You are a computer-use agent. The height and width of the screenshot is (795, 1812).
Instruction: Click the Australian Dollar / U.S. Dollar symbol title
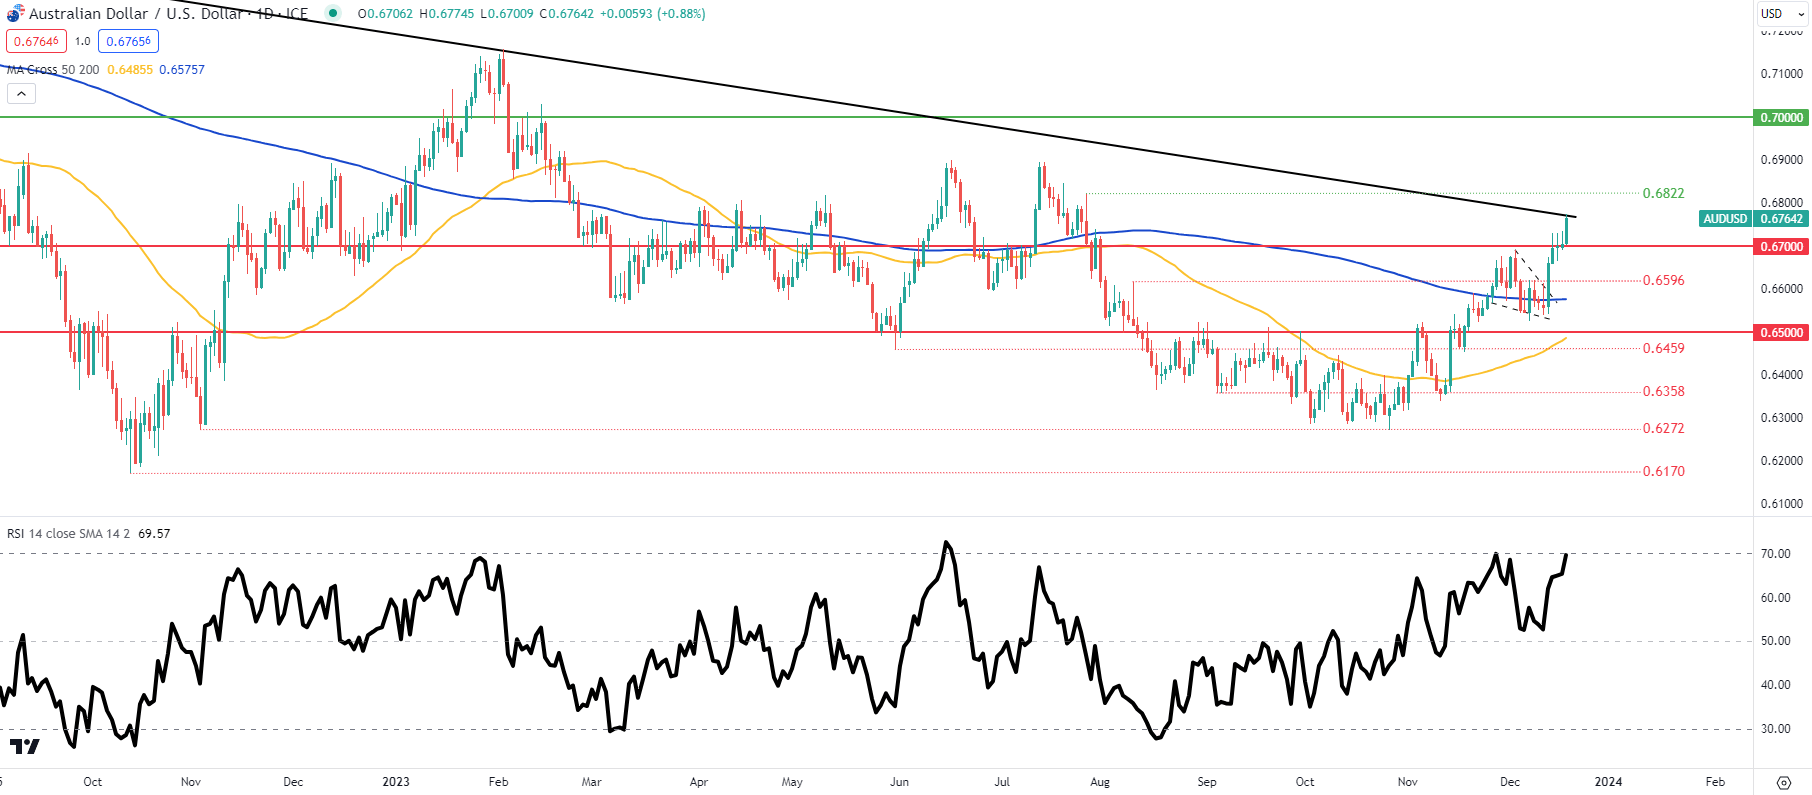pos(168,14)
